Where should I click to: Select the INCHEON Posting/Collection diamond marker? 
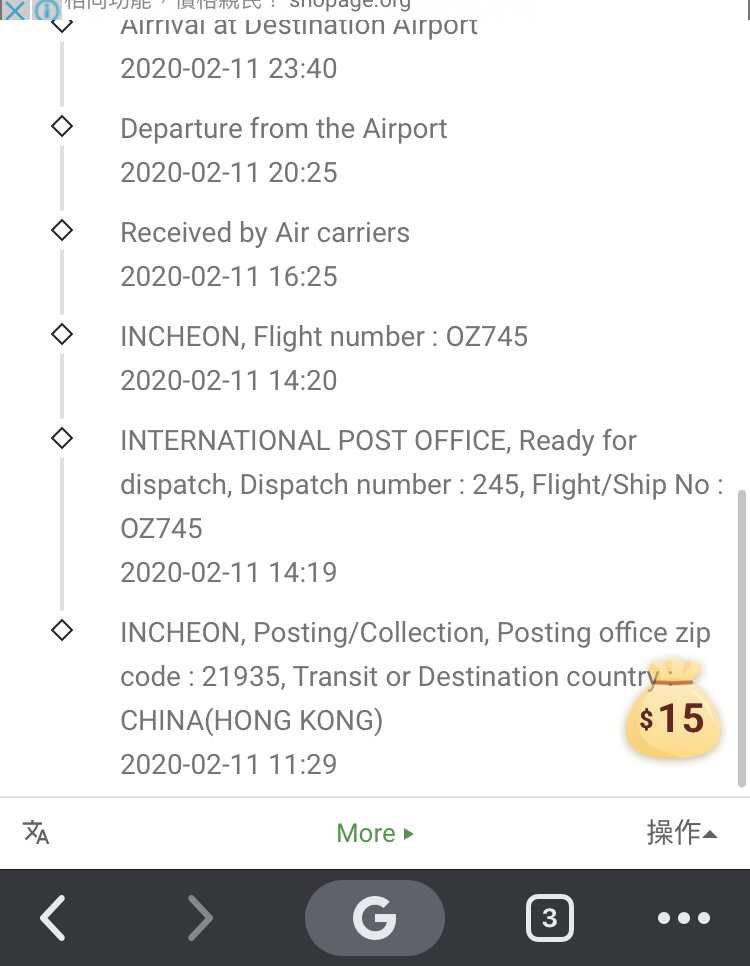[x=62, y=631]
